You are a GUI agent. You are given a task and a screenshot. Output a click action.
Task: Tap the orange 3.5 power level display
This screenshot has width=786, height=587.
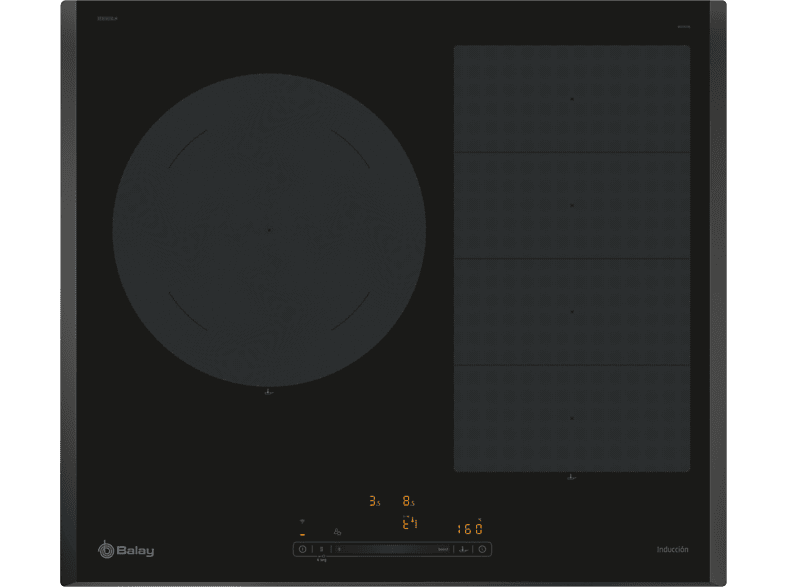pos(374,501)
